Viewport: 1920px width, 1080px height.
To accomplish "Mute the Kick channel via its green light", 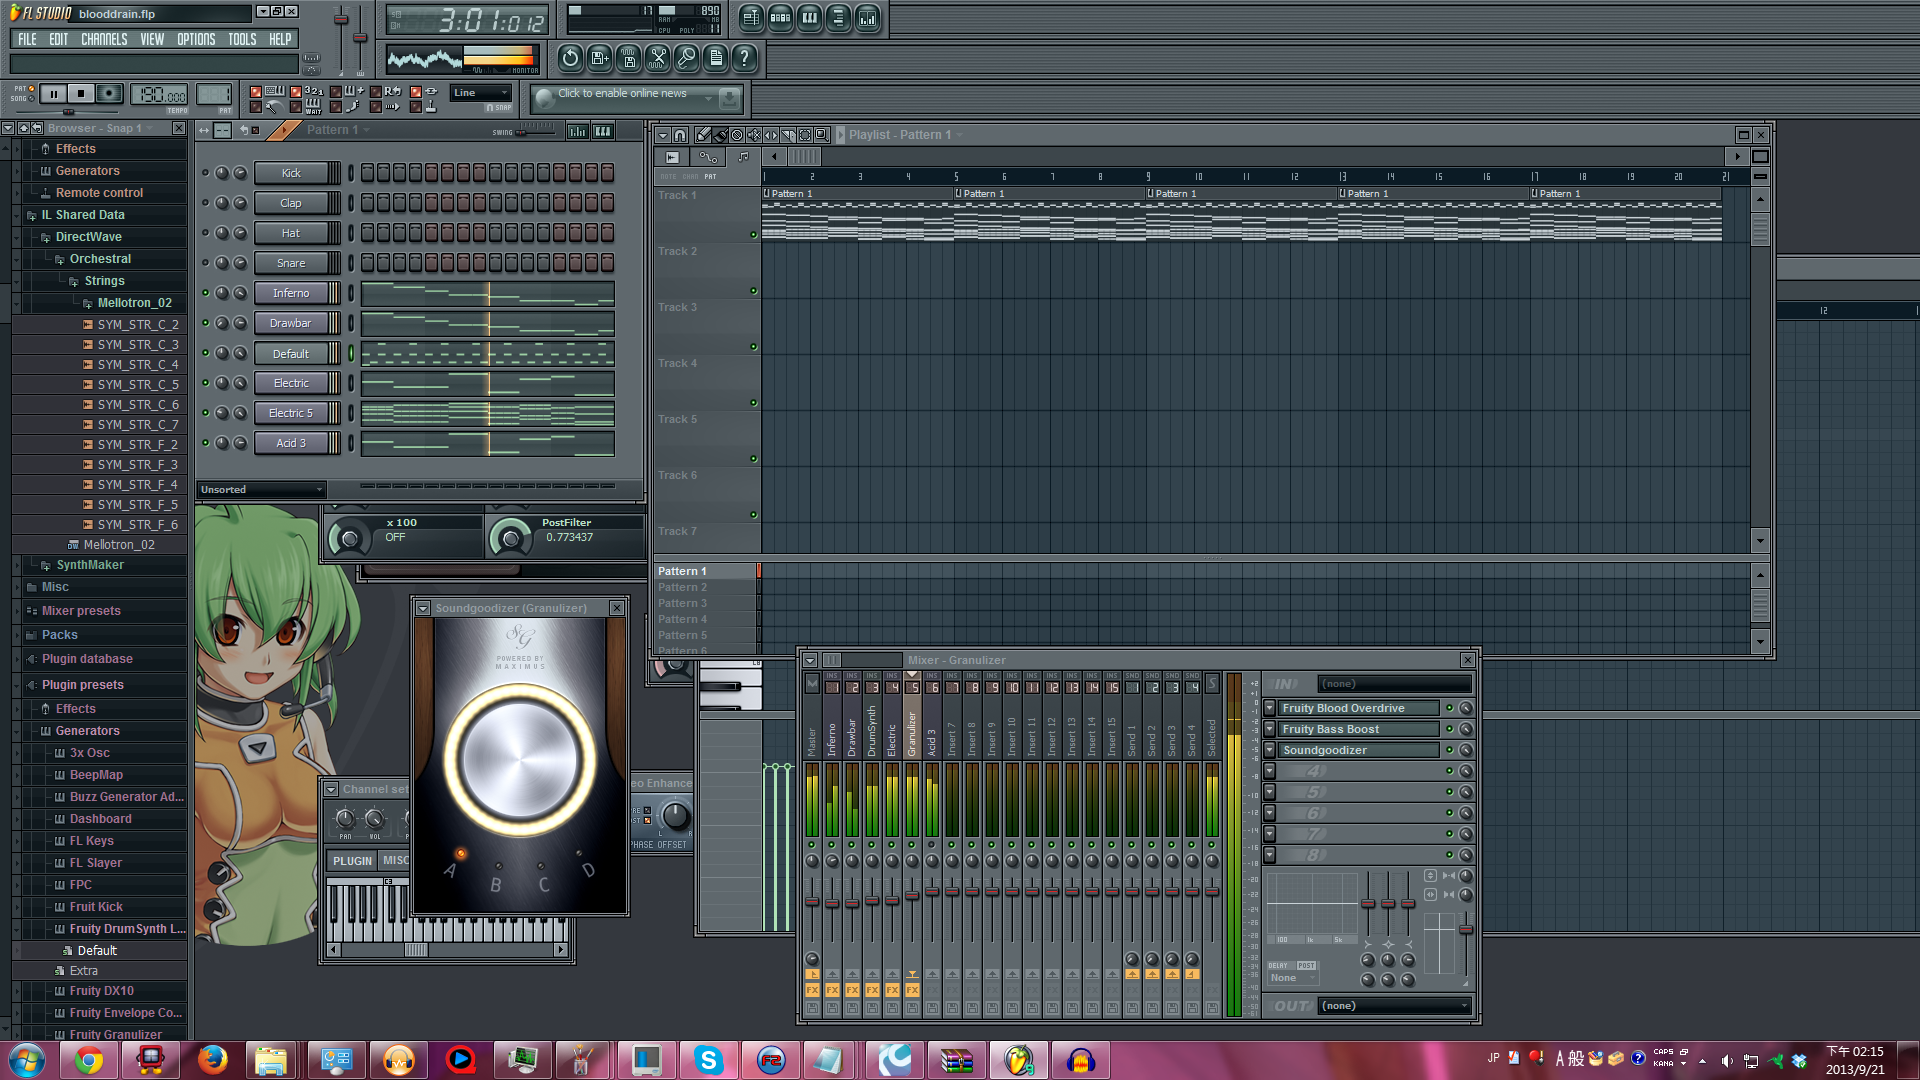I will 205,173.
